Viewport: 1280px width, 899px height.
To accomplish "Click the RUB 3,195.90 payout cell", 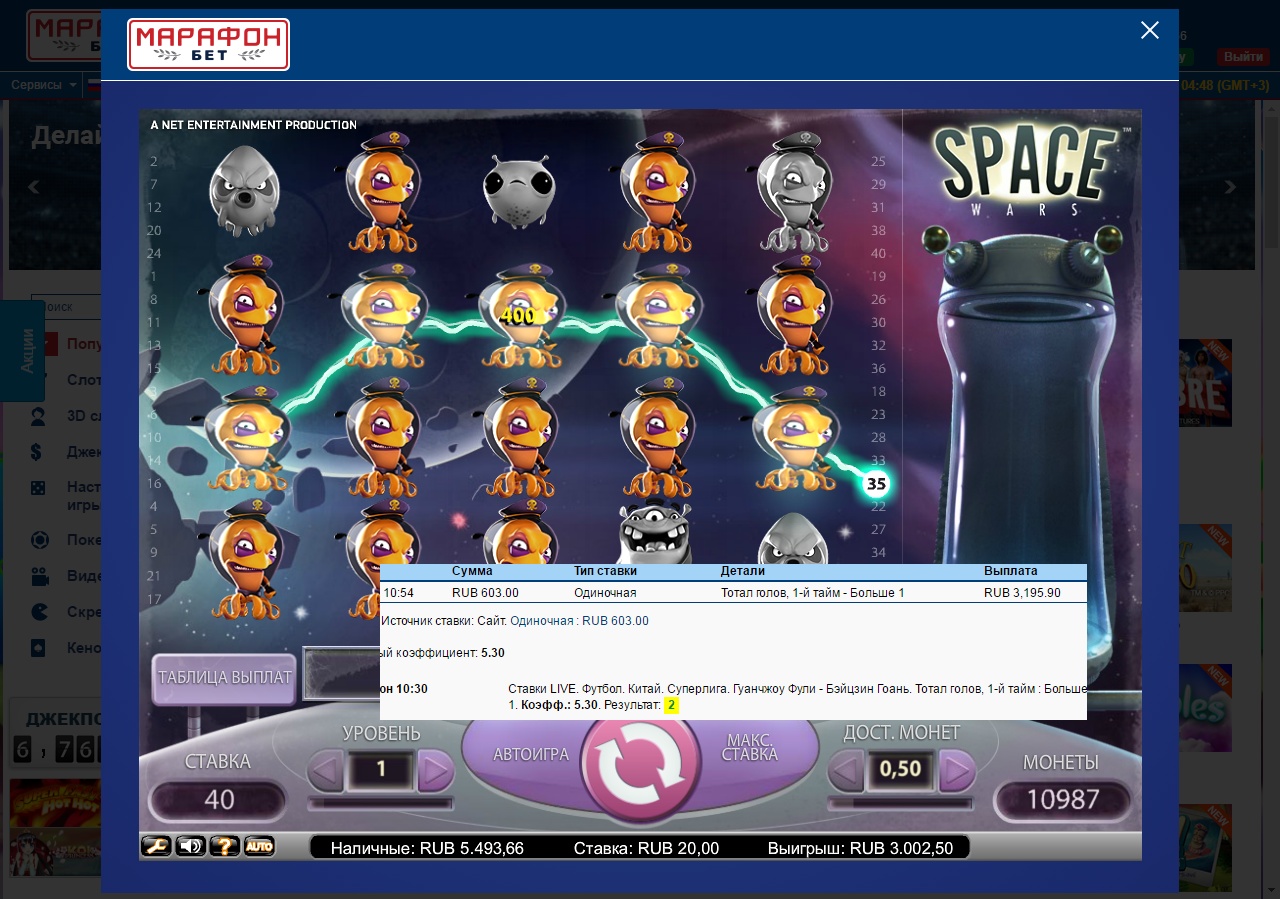I will [x=1022, y=593].
